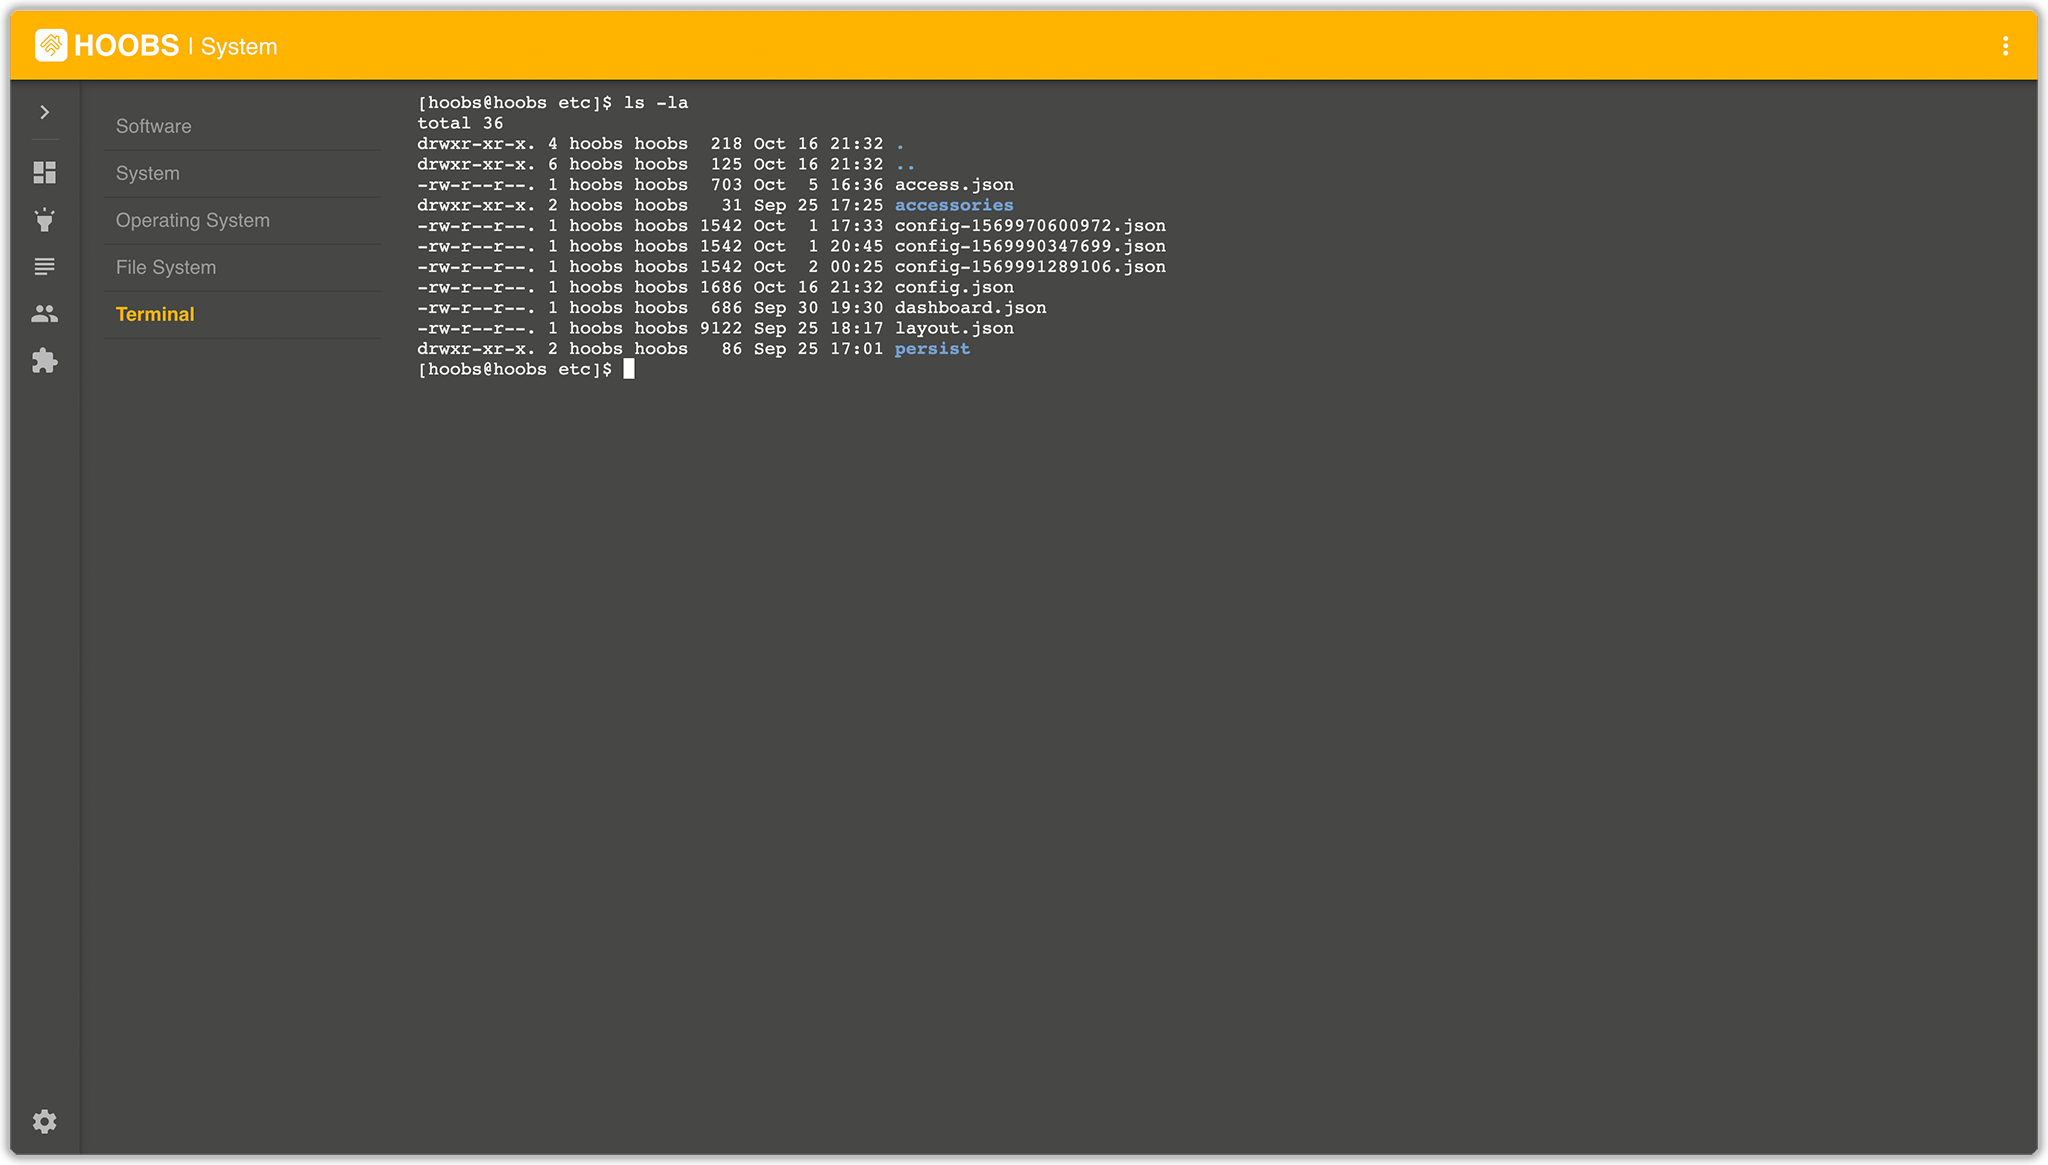Click the System header label

click(x=239, y=47)
